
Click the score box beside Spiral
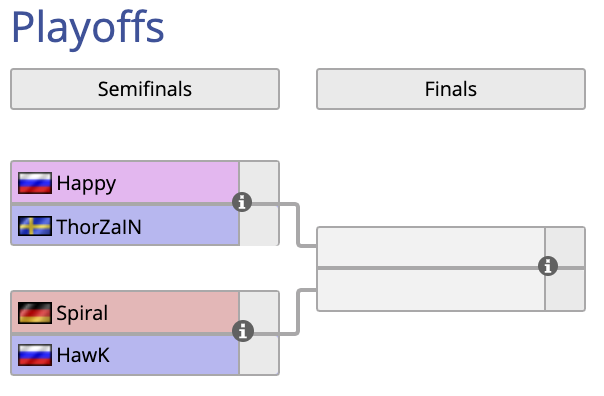pos(259,312)
